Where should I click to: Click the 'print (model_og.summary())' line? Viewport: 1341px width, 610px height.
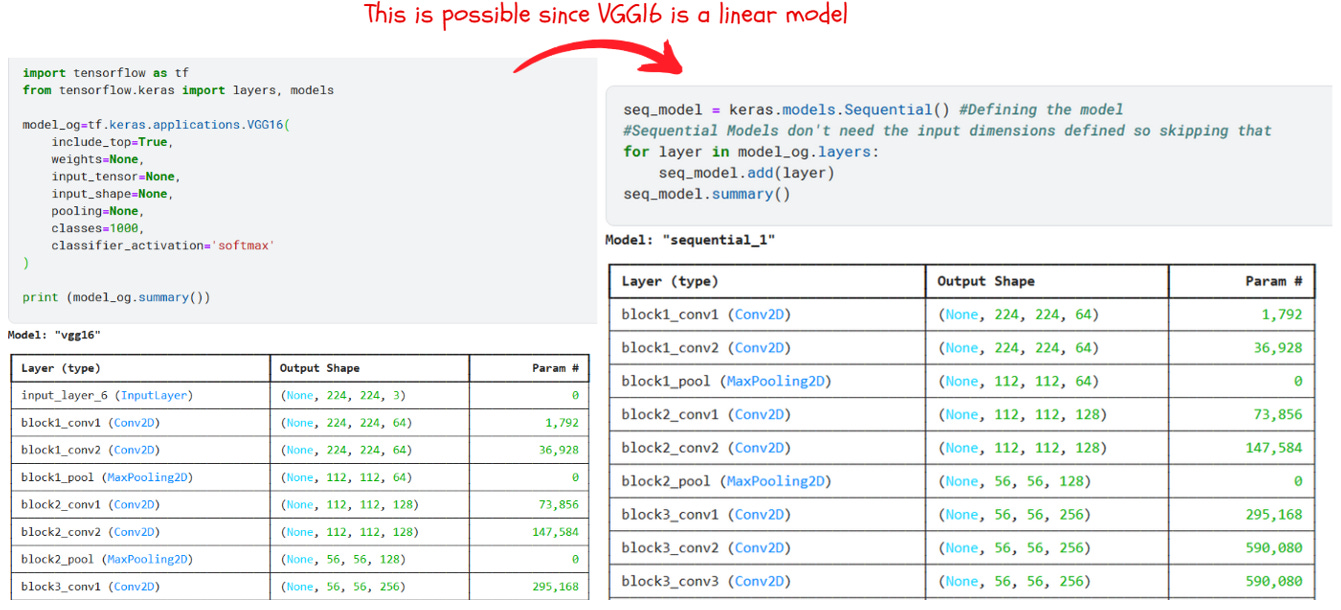pos(116,297)
